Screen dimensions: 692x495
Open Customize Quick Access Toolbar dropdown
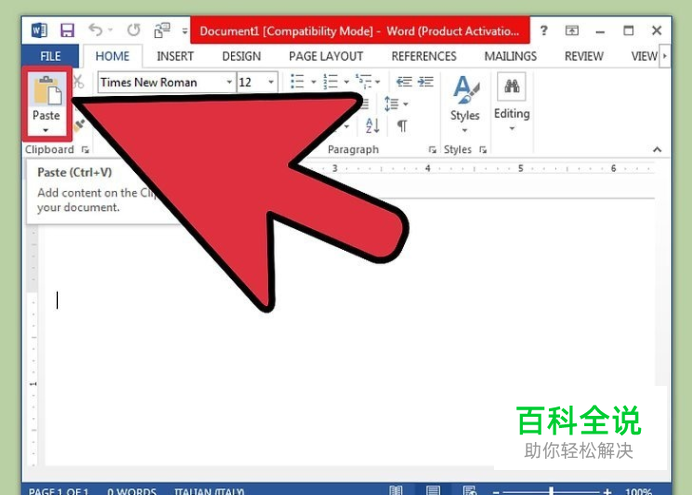point(184,31)
